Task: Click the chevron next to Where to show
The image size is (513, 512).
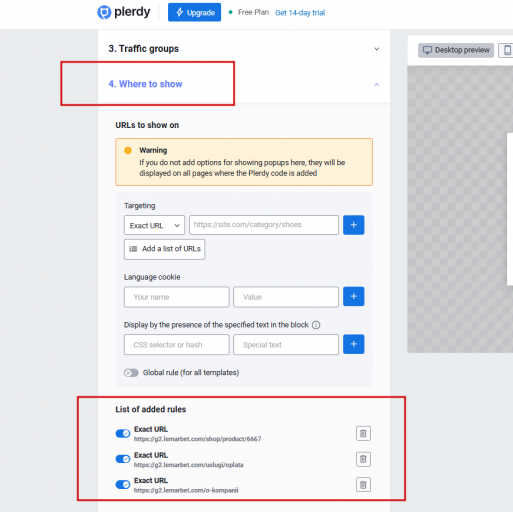Action: pos(377,85)
